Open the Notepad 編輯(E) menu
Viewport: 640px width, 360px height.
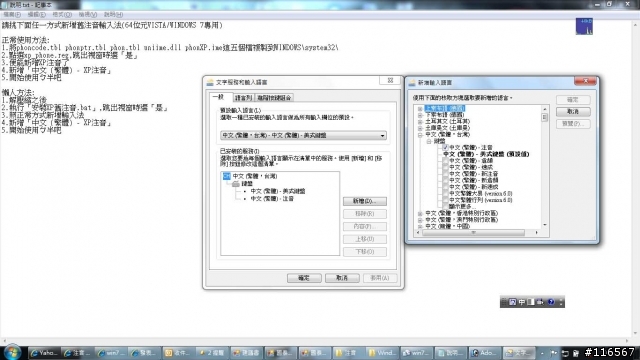click(x=36, y=15)
